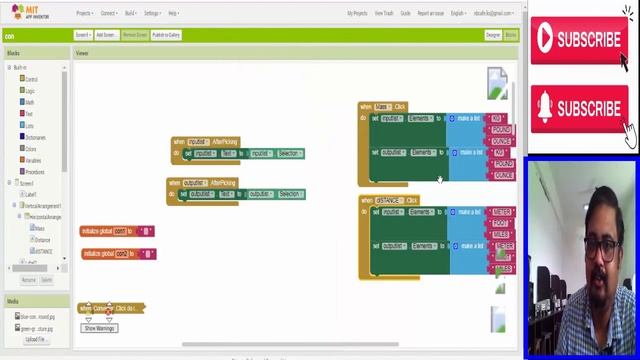Open the Guide link
640x360 pixels.
pyautogui.click(x=405, y=13)
